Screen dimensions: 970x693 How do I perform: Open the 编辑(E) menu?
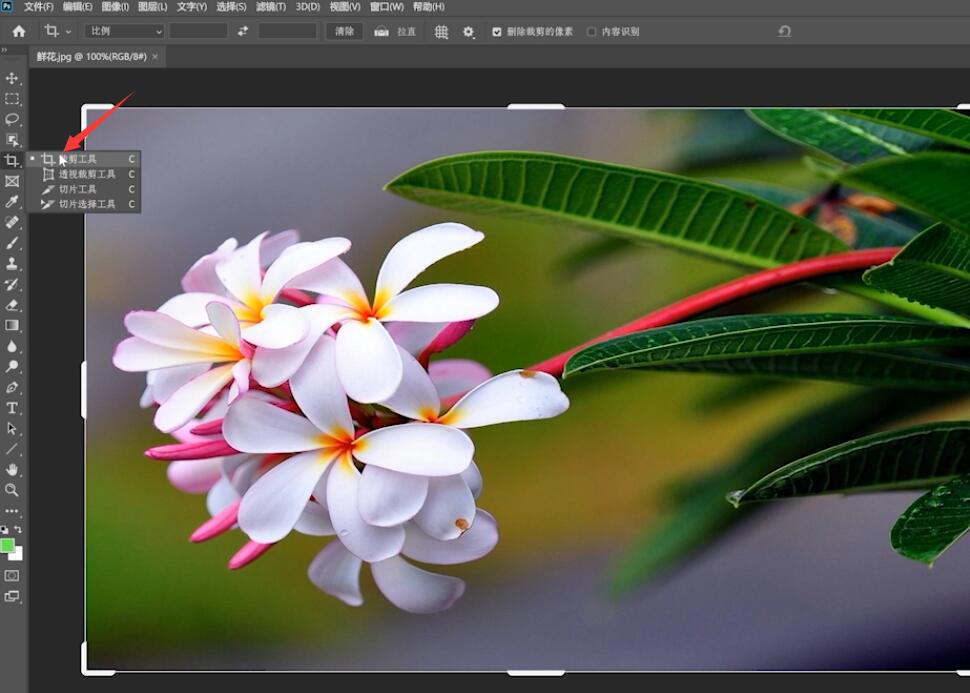tap(77, 7)
